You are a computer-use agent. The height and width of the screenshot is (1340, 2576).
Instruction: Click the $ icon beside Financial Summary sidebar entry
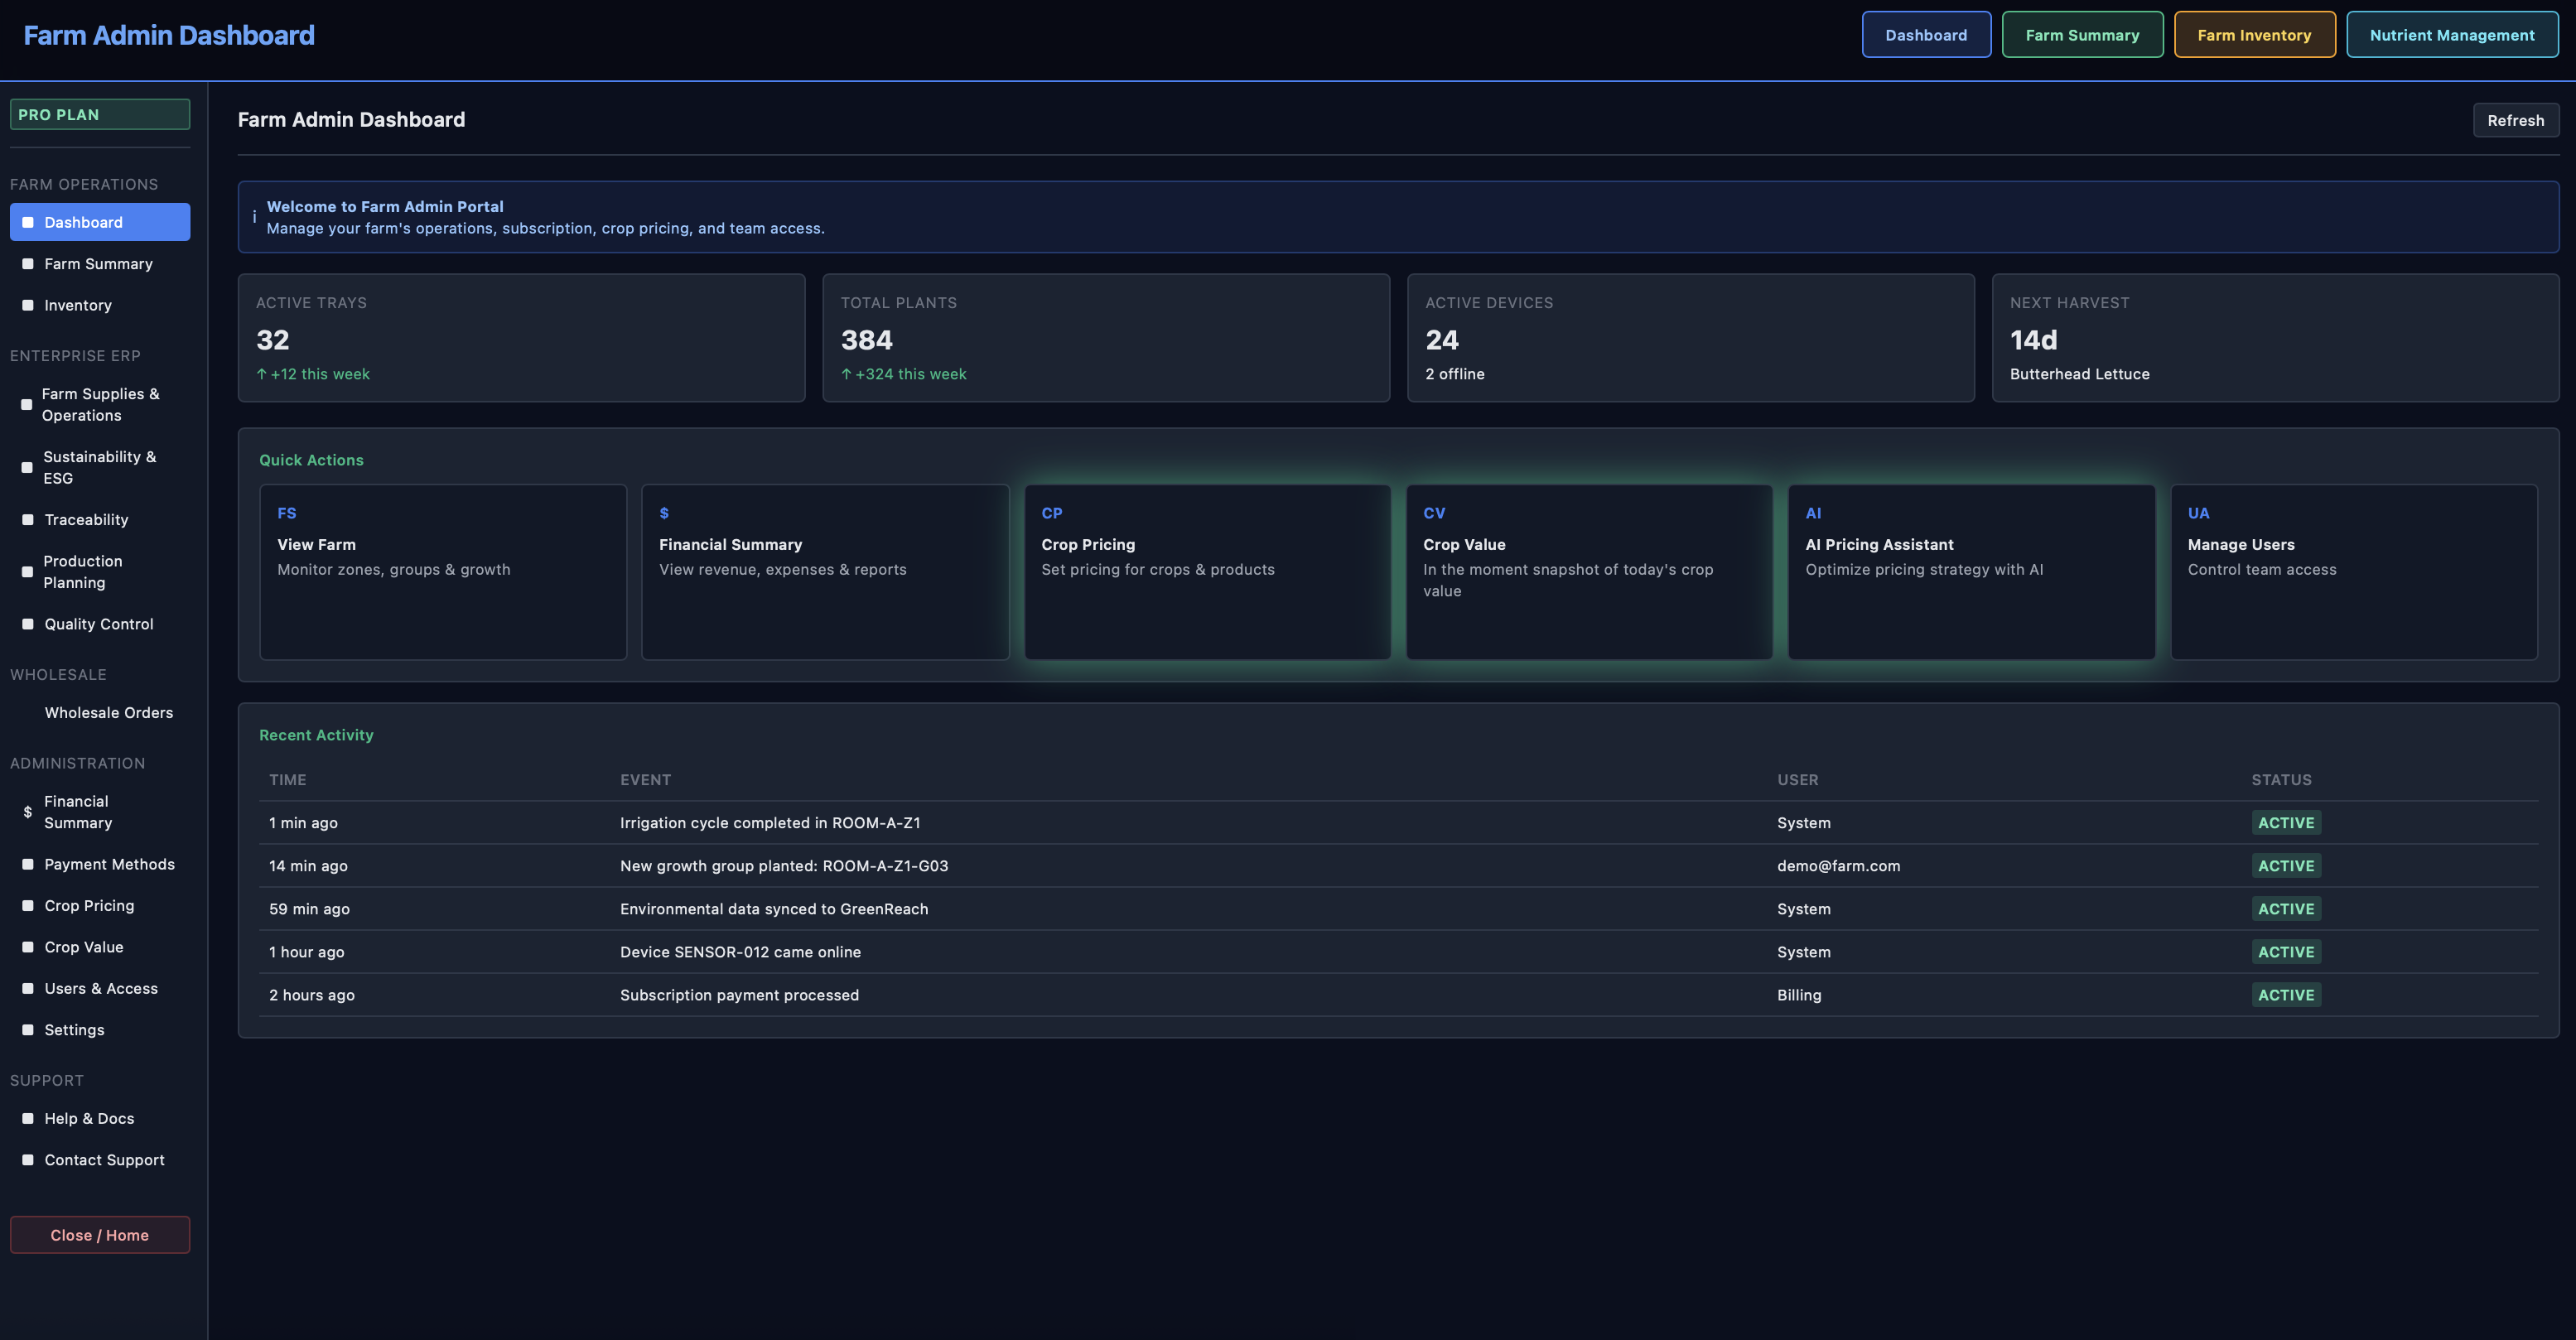point(27,812)
